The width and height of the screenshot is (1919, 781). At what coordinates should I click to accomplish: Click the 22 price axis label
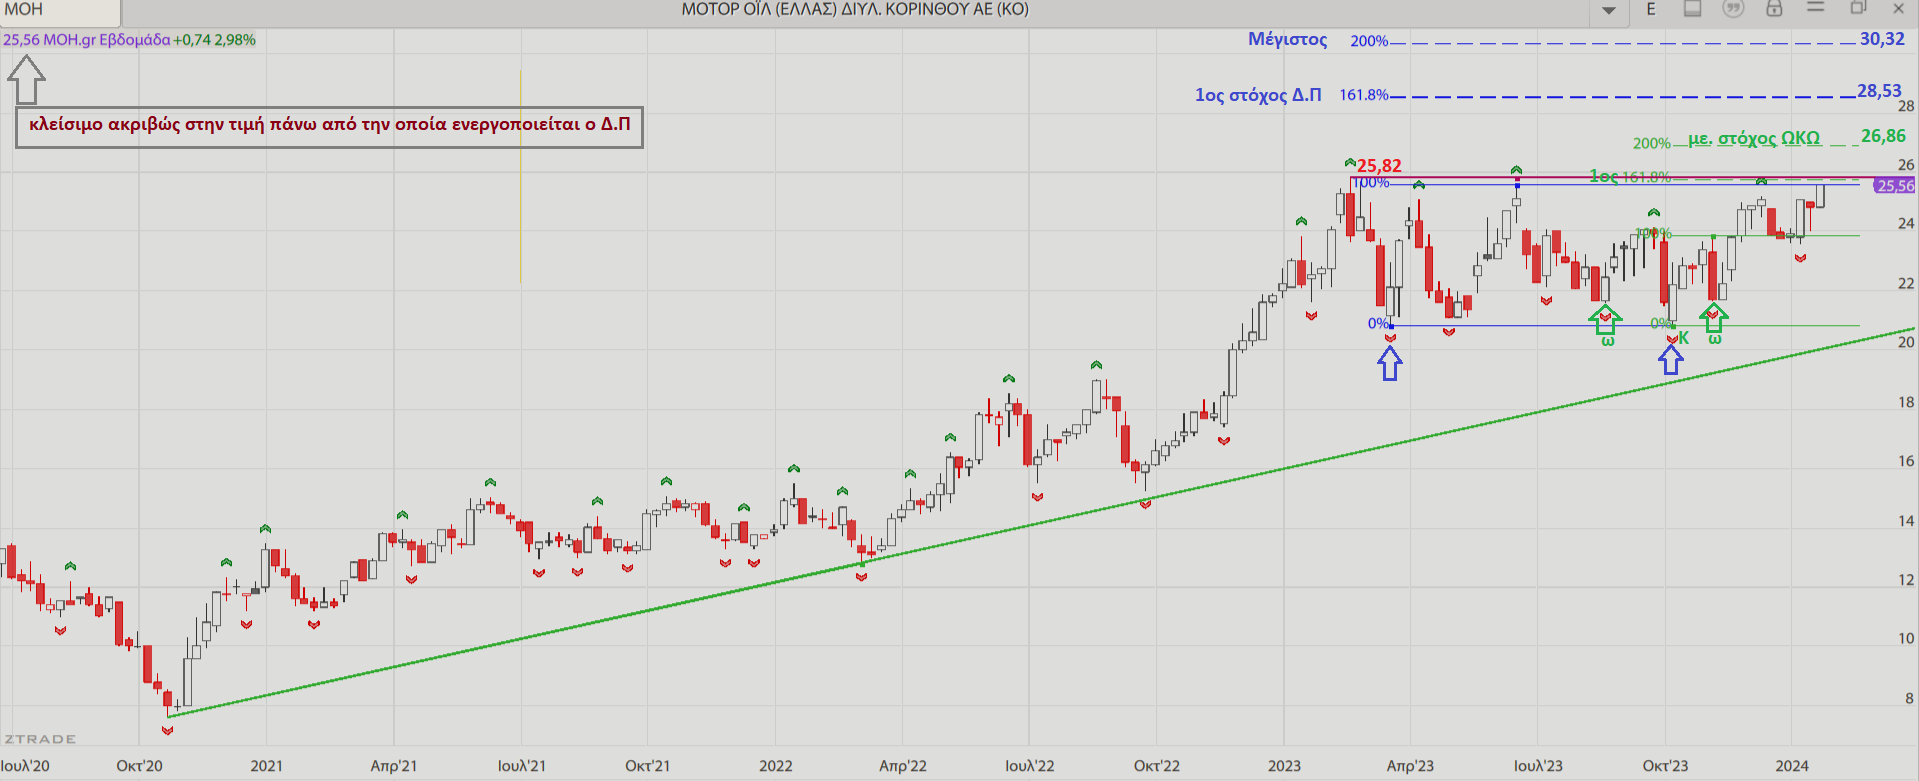click(x=1907, y=284)
